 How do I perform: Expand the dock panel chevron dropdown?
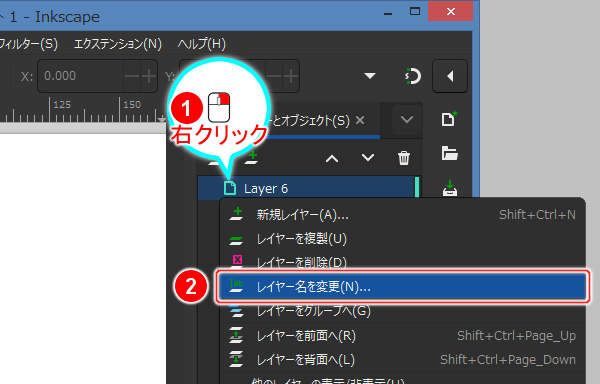(406, 120)
